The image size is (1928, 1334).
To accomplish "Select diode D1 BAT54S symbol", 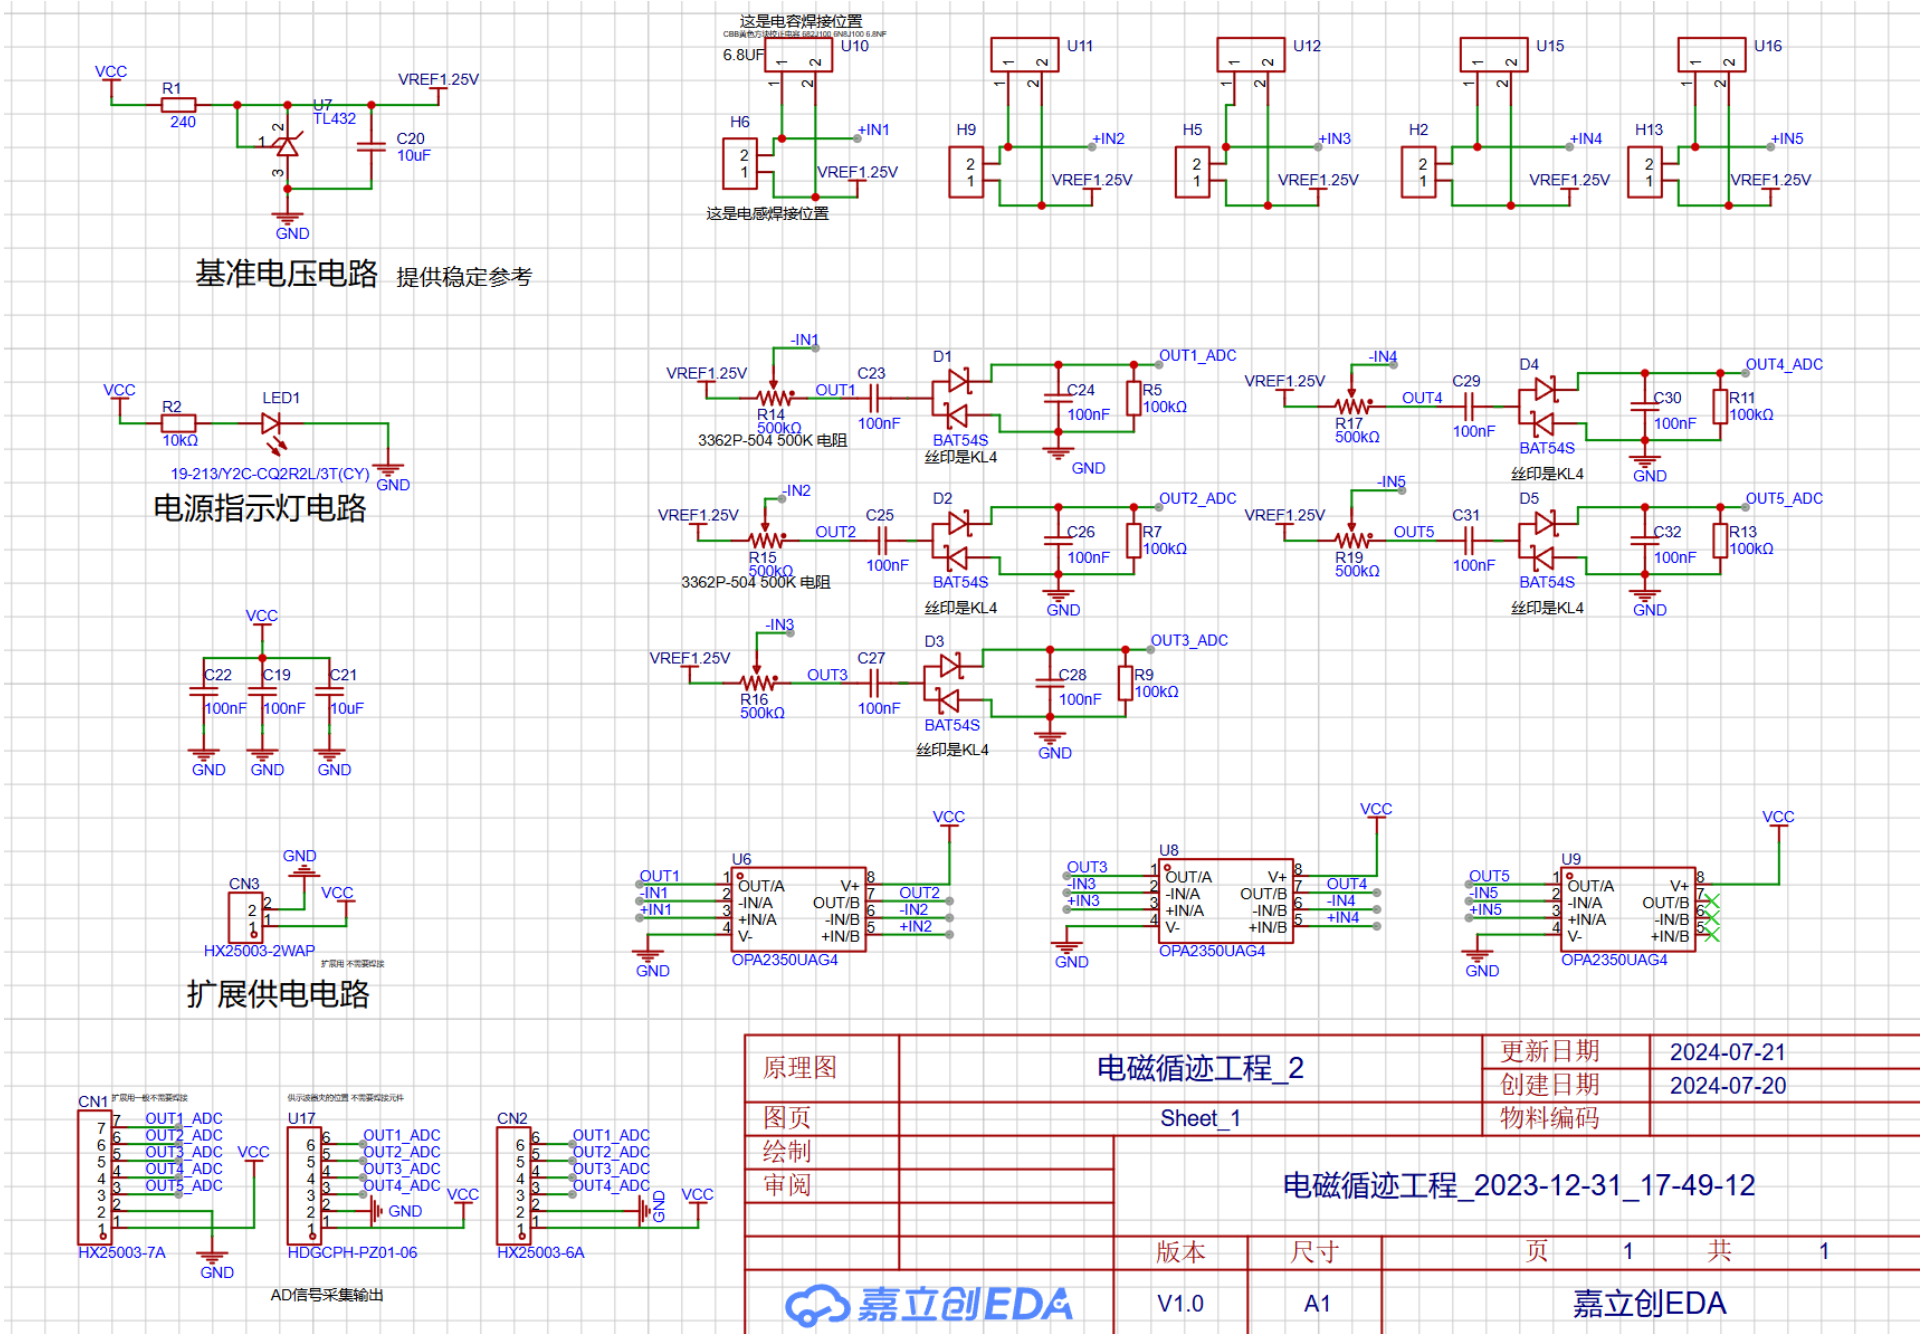I will [x=956, y=399].
